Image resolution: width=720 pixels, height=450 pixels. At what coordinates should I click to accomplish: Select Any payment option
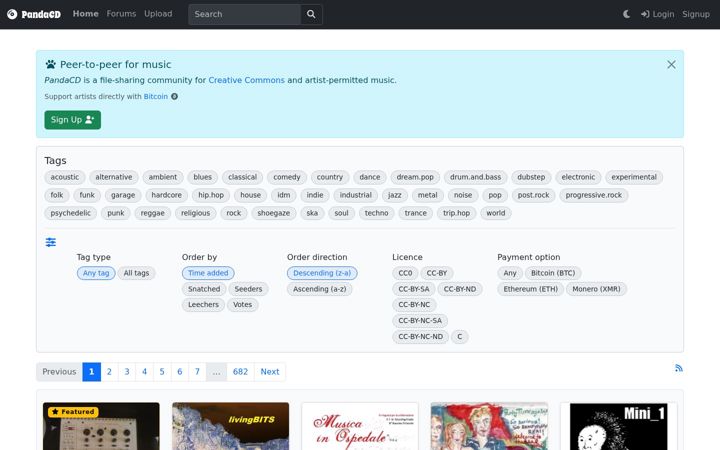click(510, 273)
